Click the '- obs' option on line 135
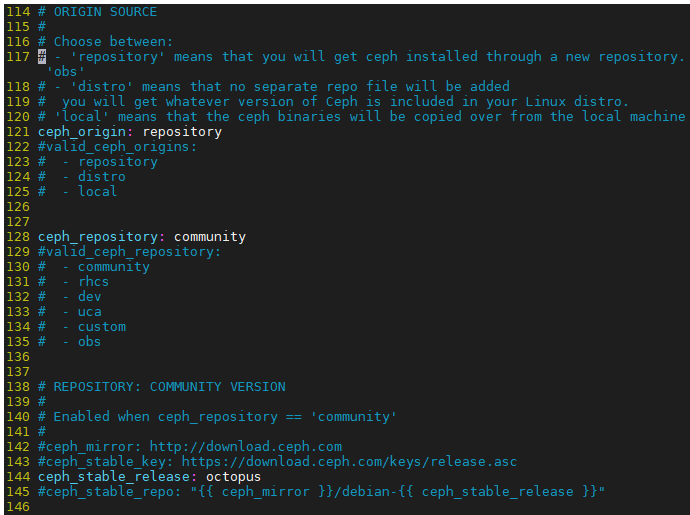 (x=81, y=342)
